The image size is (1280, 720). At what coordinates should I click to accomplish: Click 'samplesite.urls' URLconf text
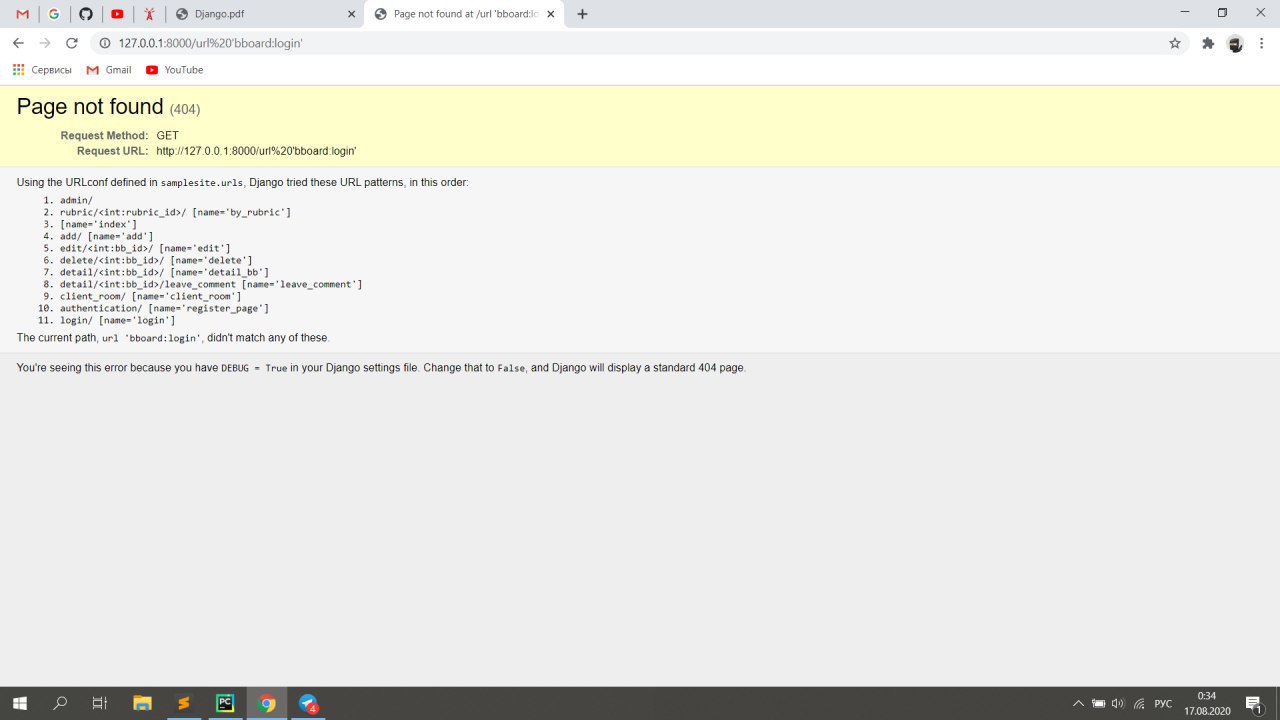tap(202, 183)
